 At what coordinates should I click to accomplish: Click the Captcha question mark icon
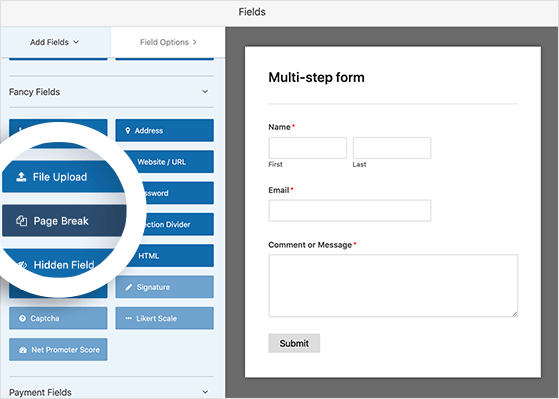[x=22, y=318]
